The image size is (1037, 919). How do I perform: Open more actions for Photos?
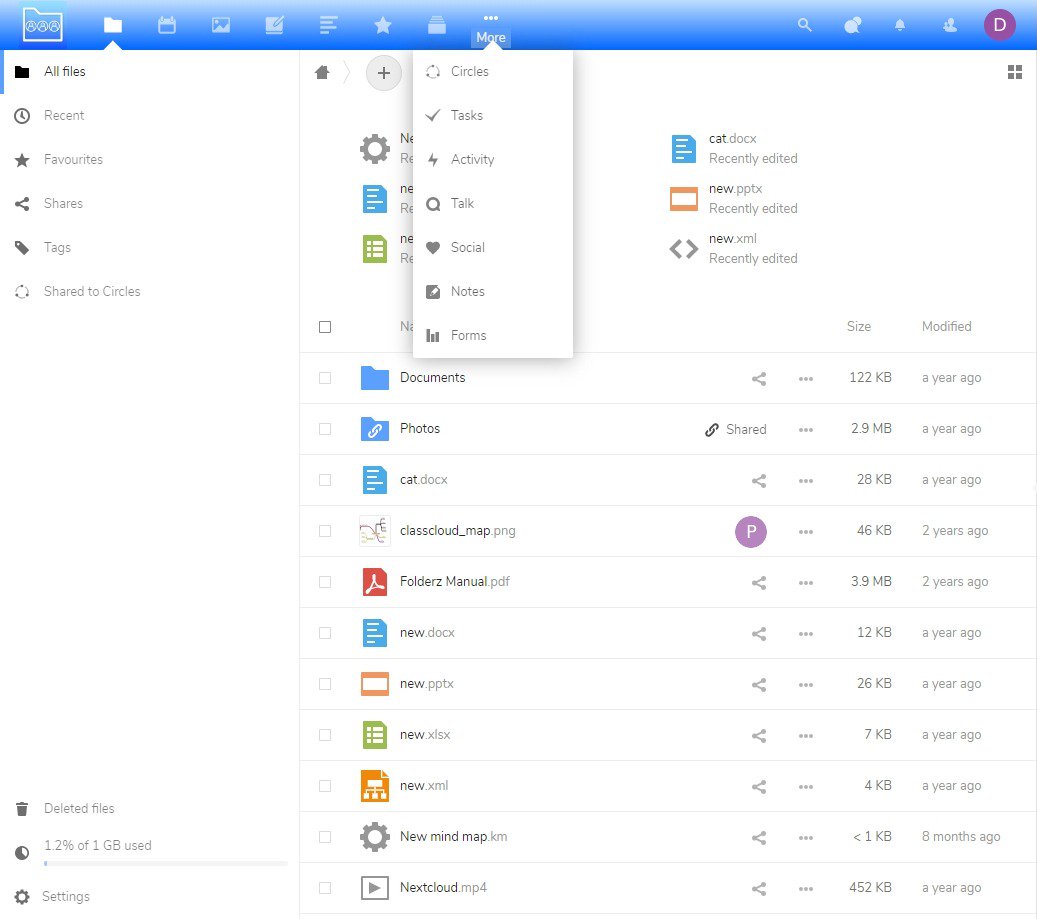(x=806, y=430)
